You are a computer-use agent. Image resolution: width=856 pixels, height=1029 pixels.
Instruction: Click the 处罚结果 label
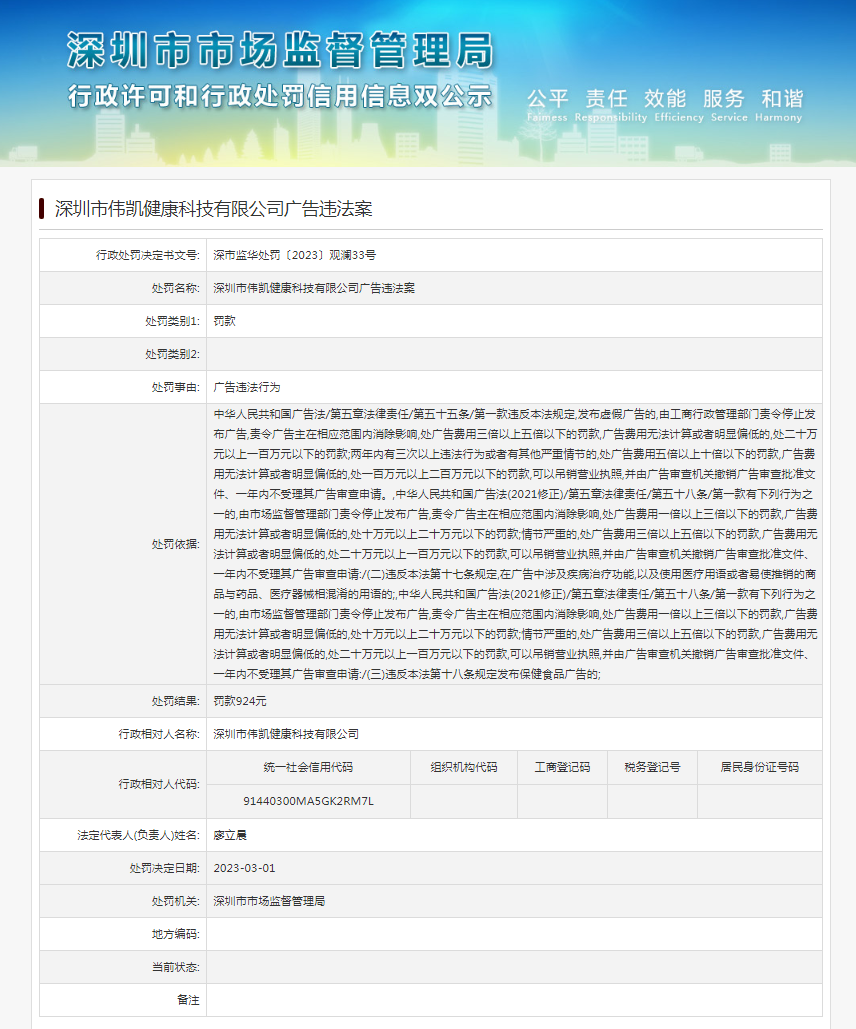coord(175,701)
